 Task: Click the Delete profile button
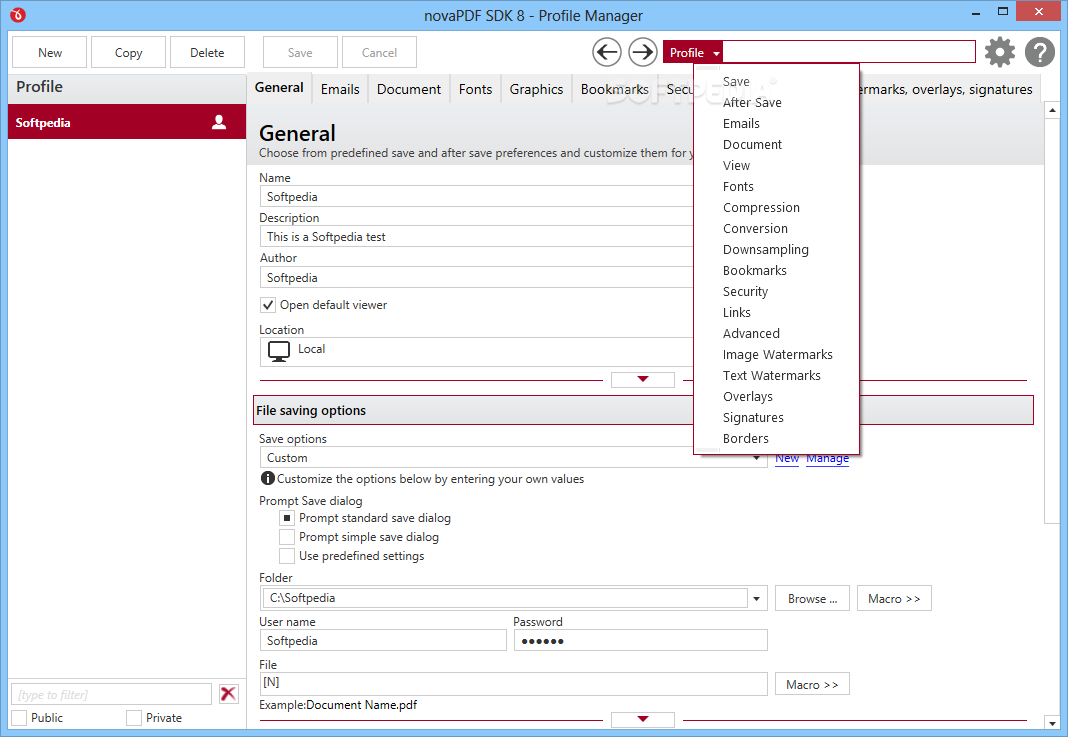[207, 52]
